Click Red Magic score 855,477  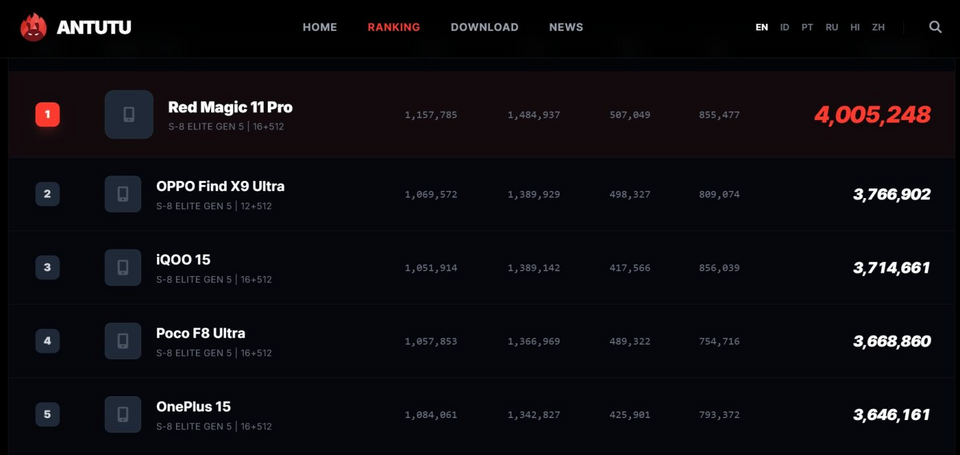(719, 115)
